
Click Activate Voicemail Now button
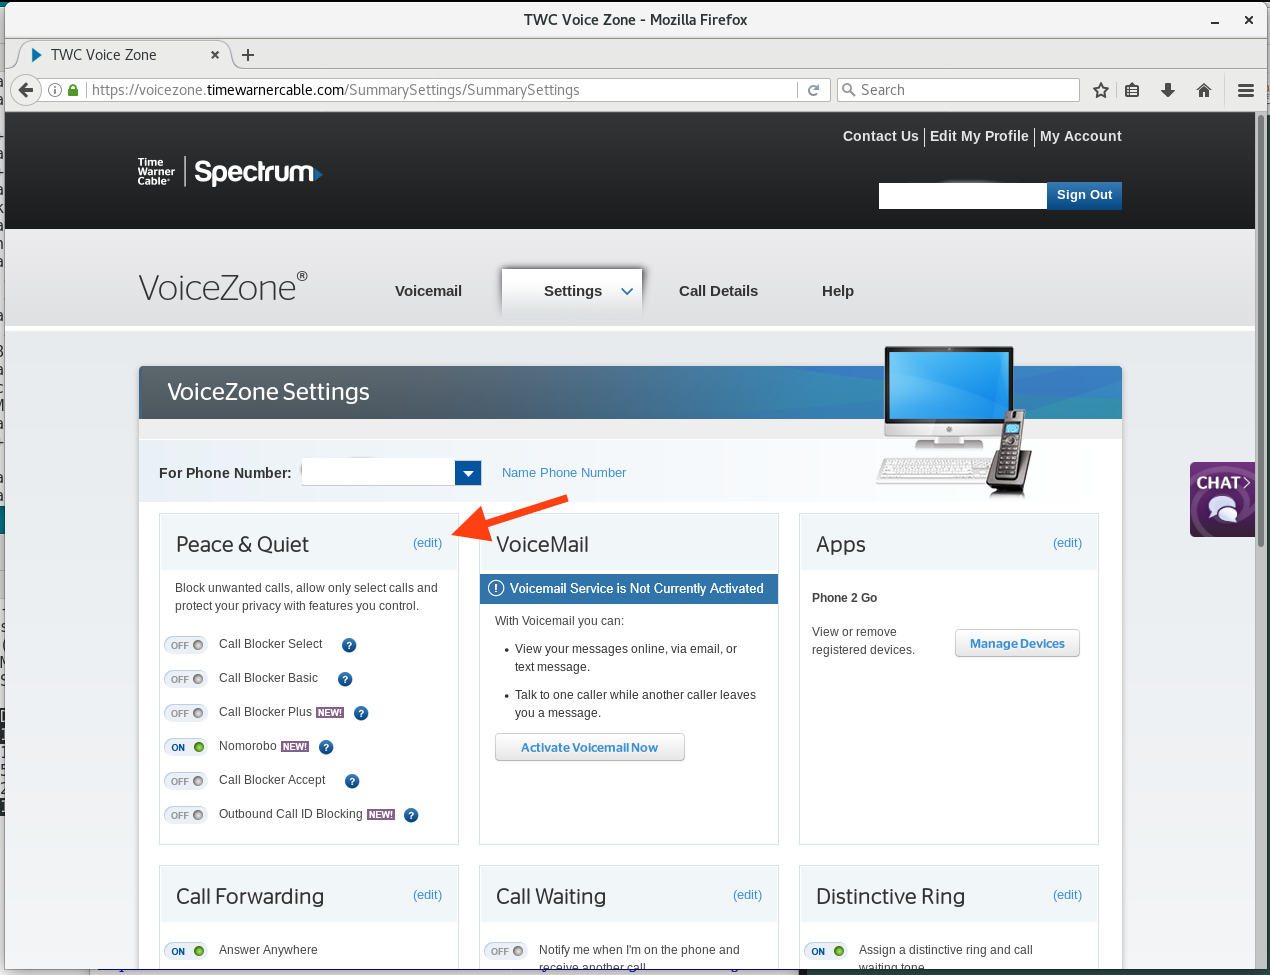click(590, 747)
